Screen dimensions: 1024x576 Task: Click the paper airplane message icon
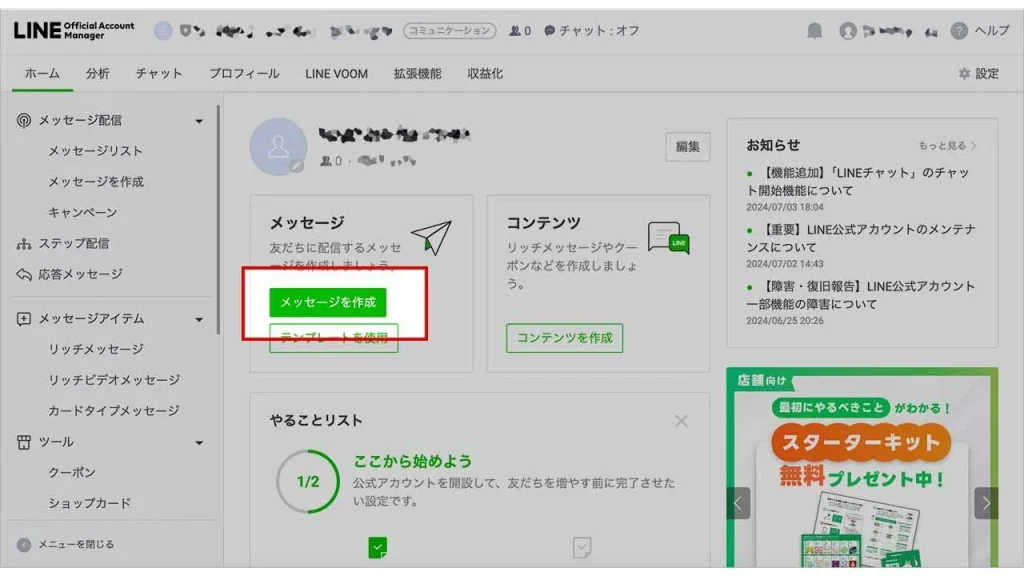click(431, 237)
